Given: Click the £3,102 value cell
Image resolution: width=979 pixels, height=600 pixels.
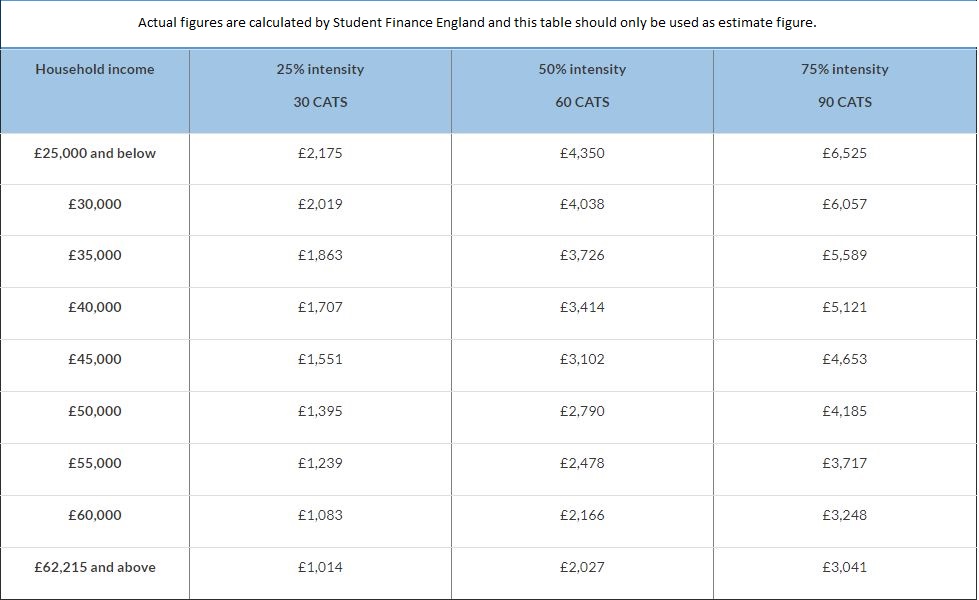Looking at the screenshot, I should [582, 359].
